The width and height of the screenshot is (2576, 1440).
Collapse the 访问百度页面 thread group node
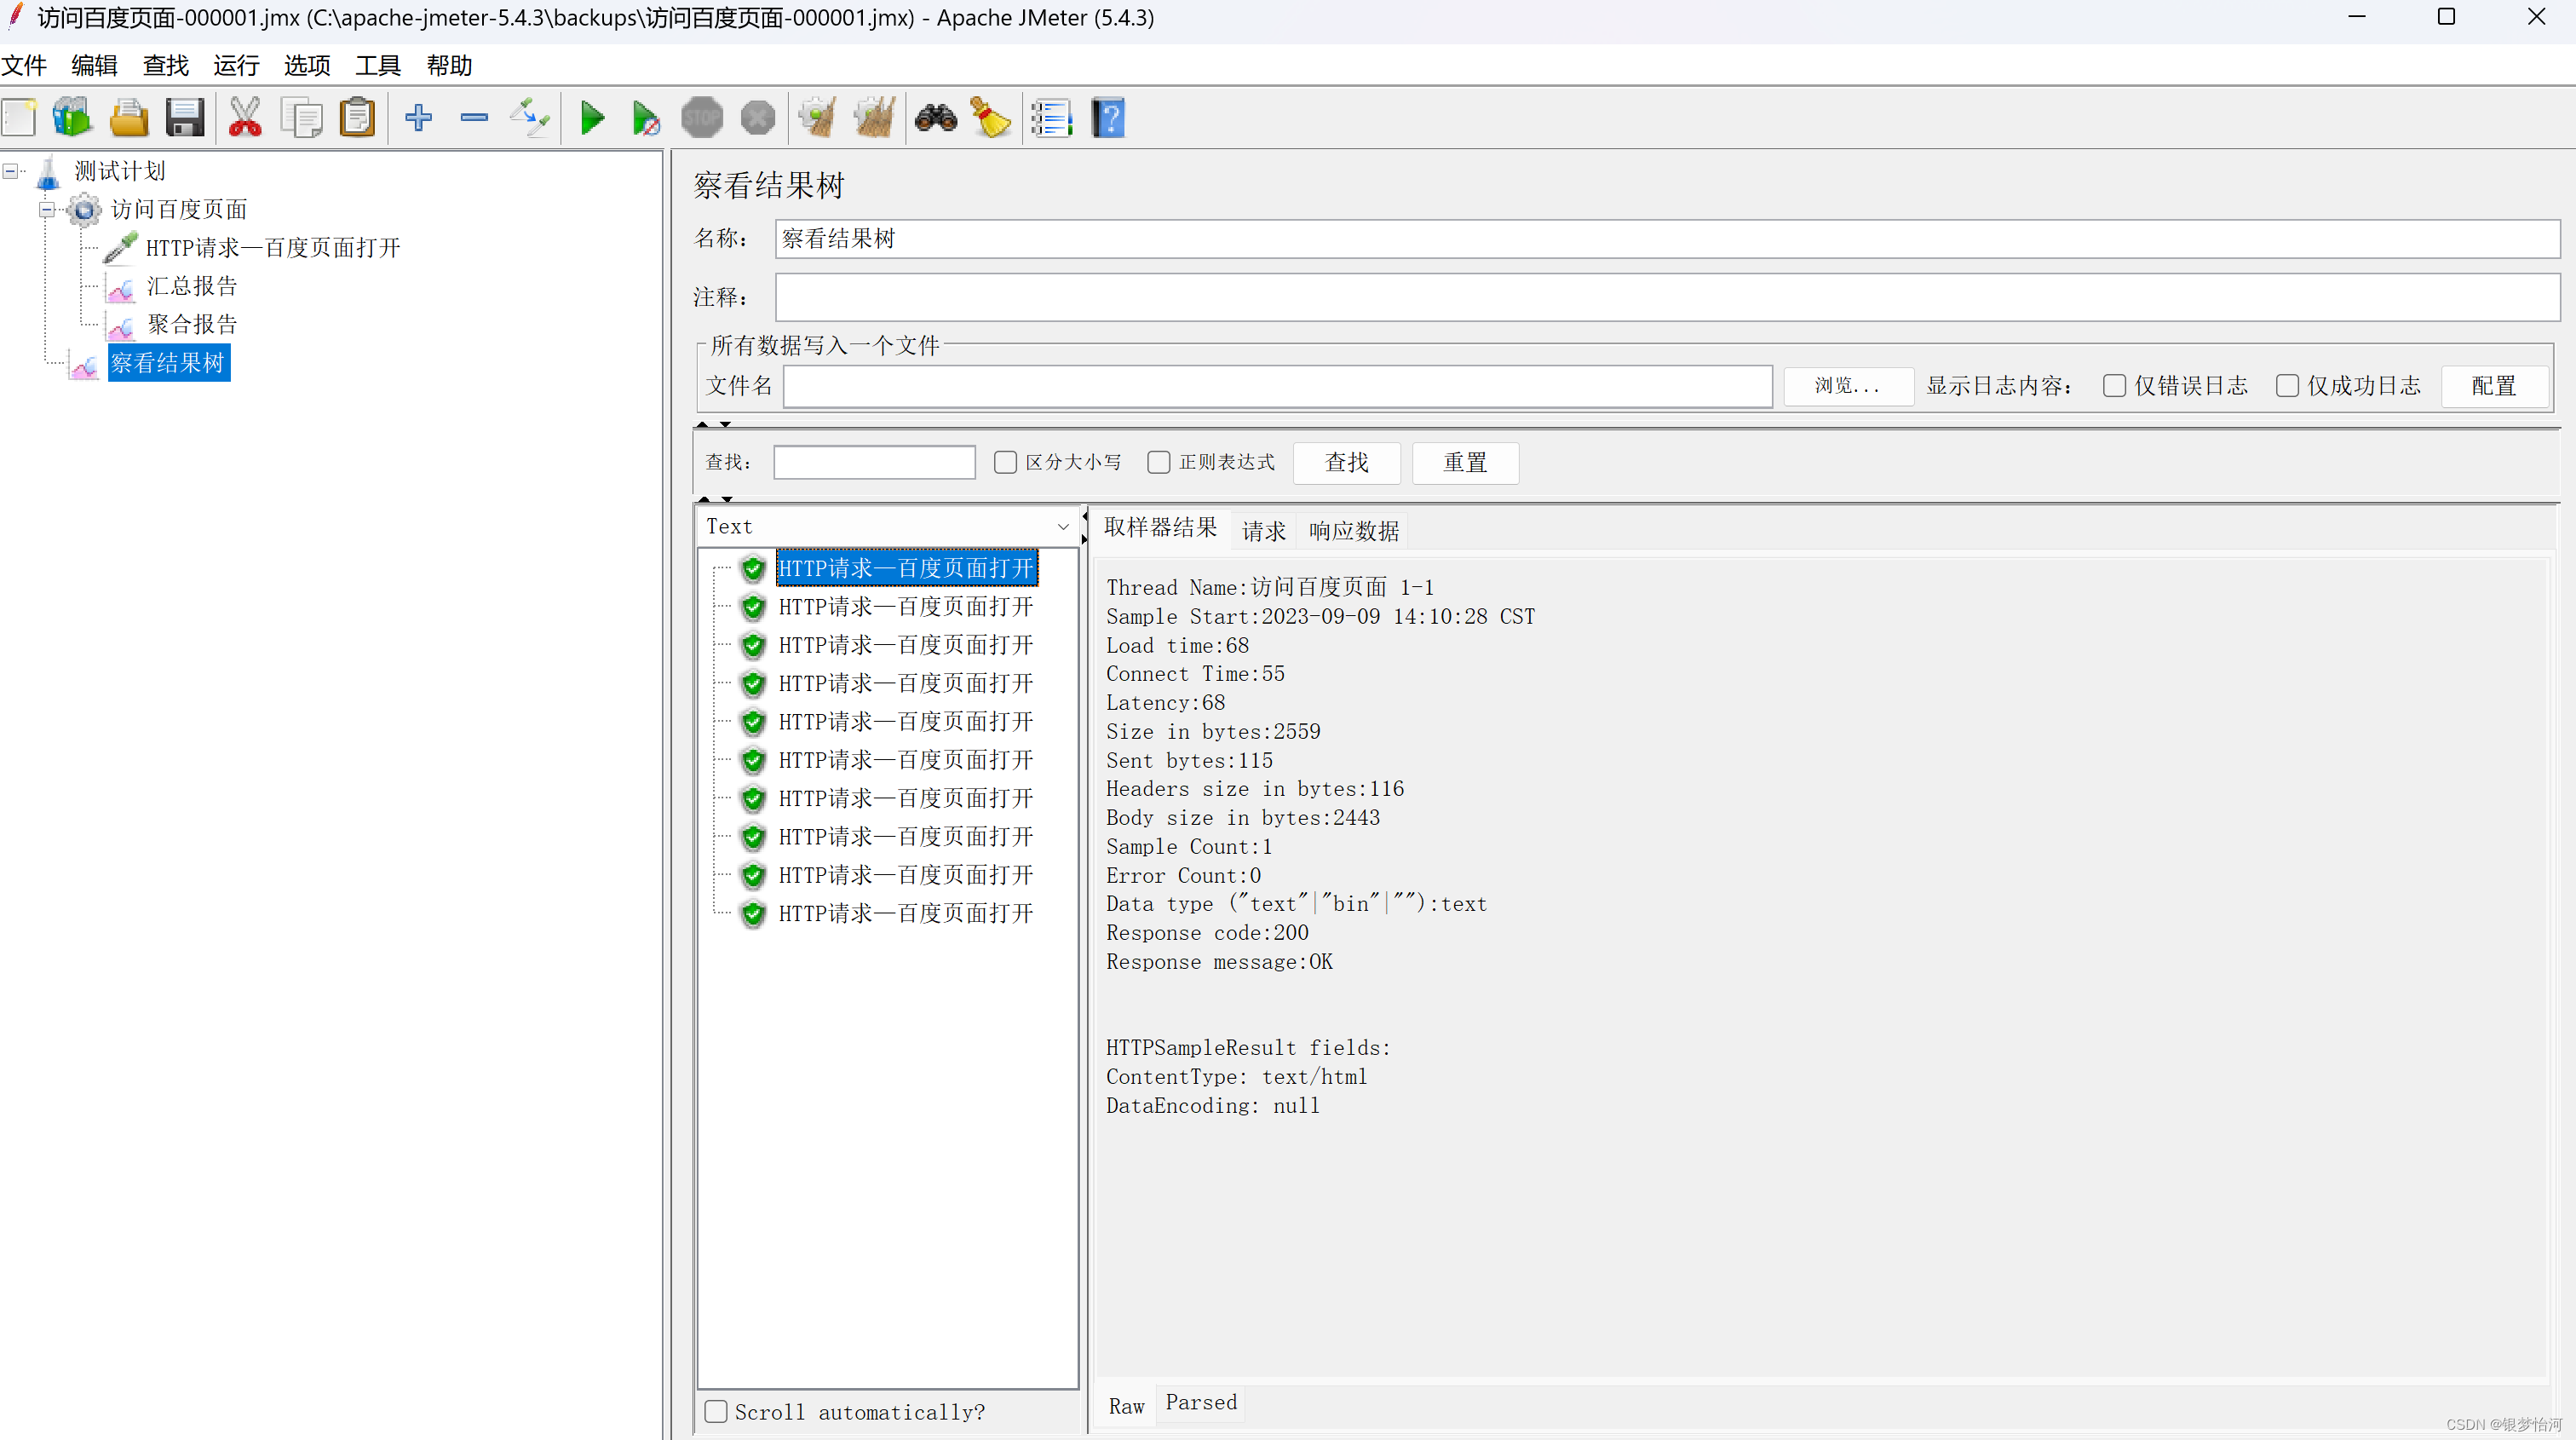coord(46,210)
